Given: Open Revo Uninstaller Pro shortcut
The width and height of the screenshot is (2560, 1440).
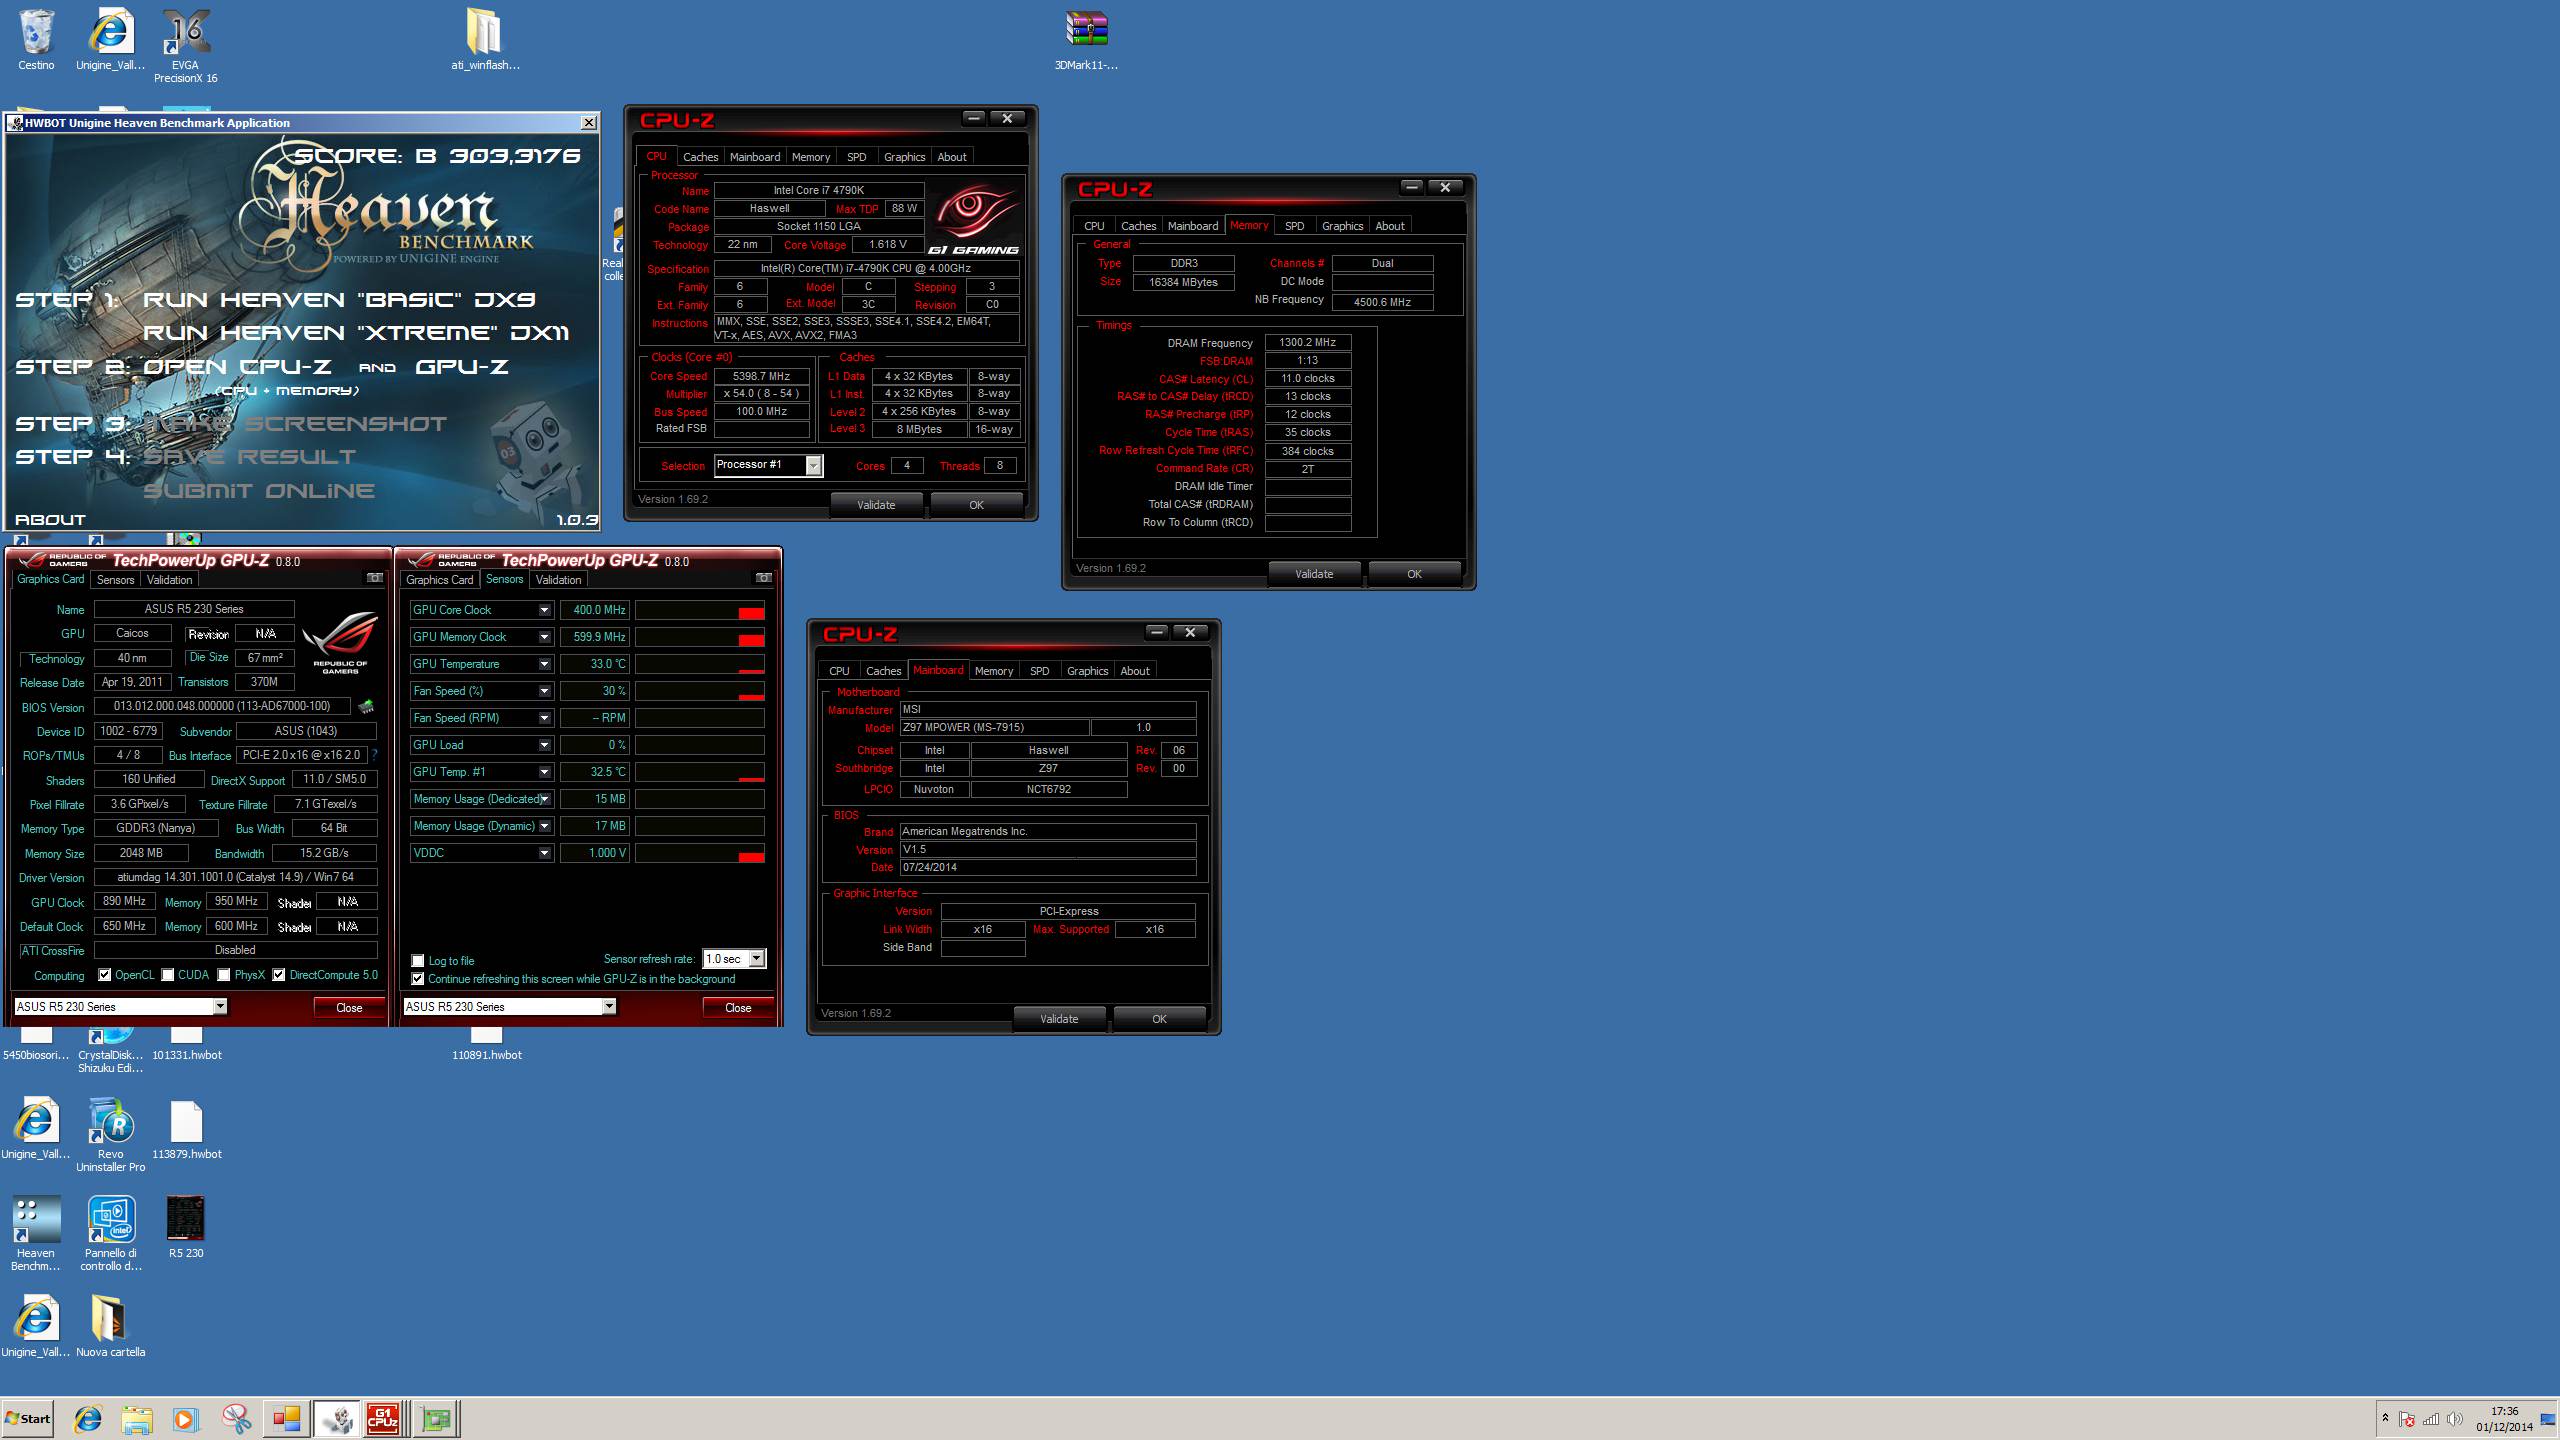Looking at the screenshot, I should coord(110,1135).
